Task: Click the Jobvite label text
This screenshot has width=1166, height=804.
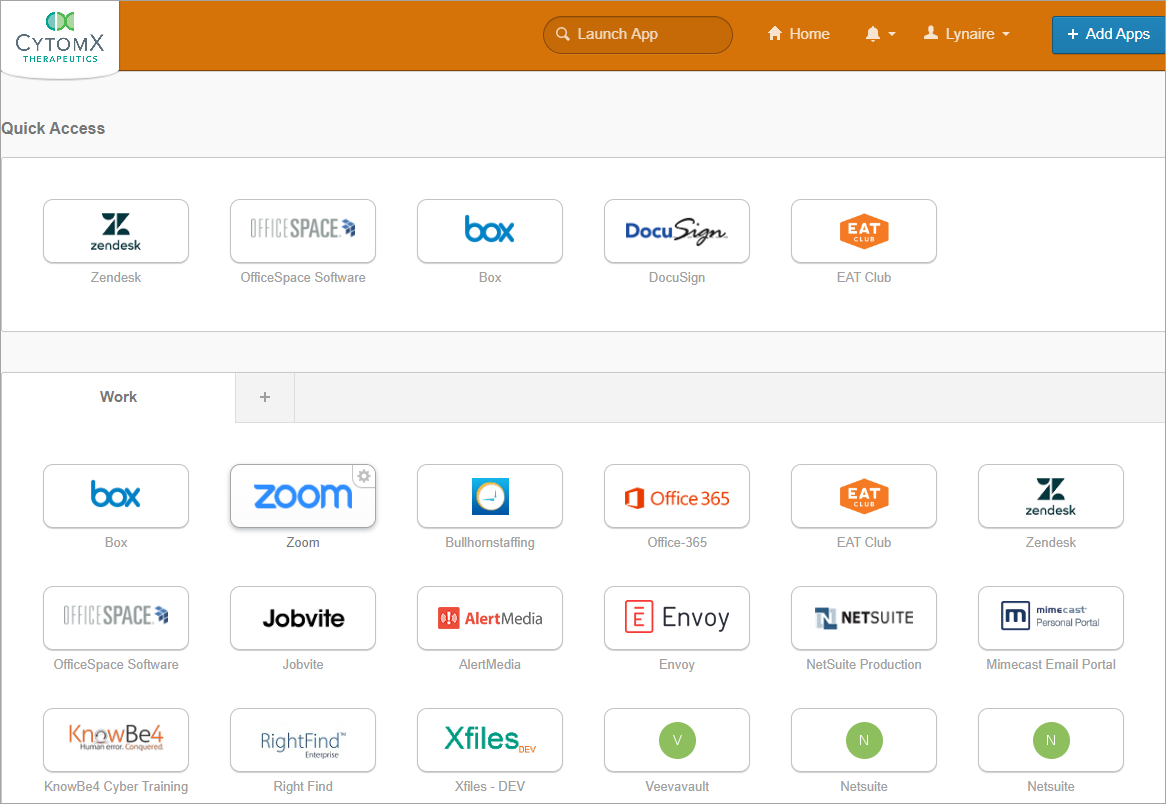Action: 303,664
